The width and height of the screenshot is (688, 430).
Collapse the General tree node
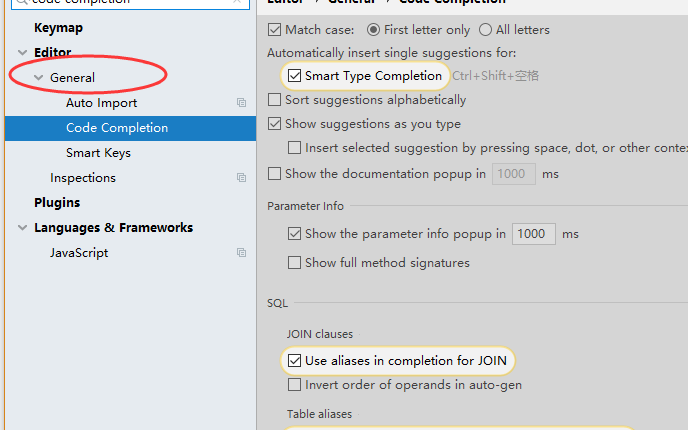(39, 78)
